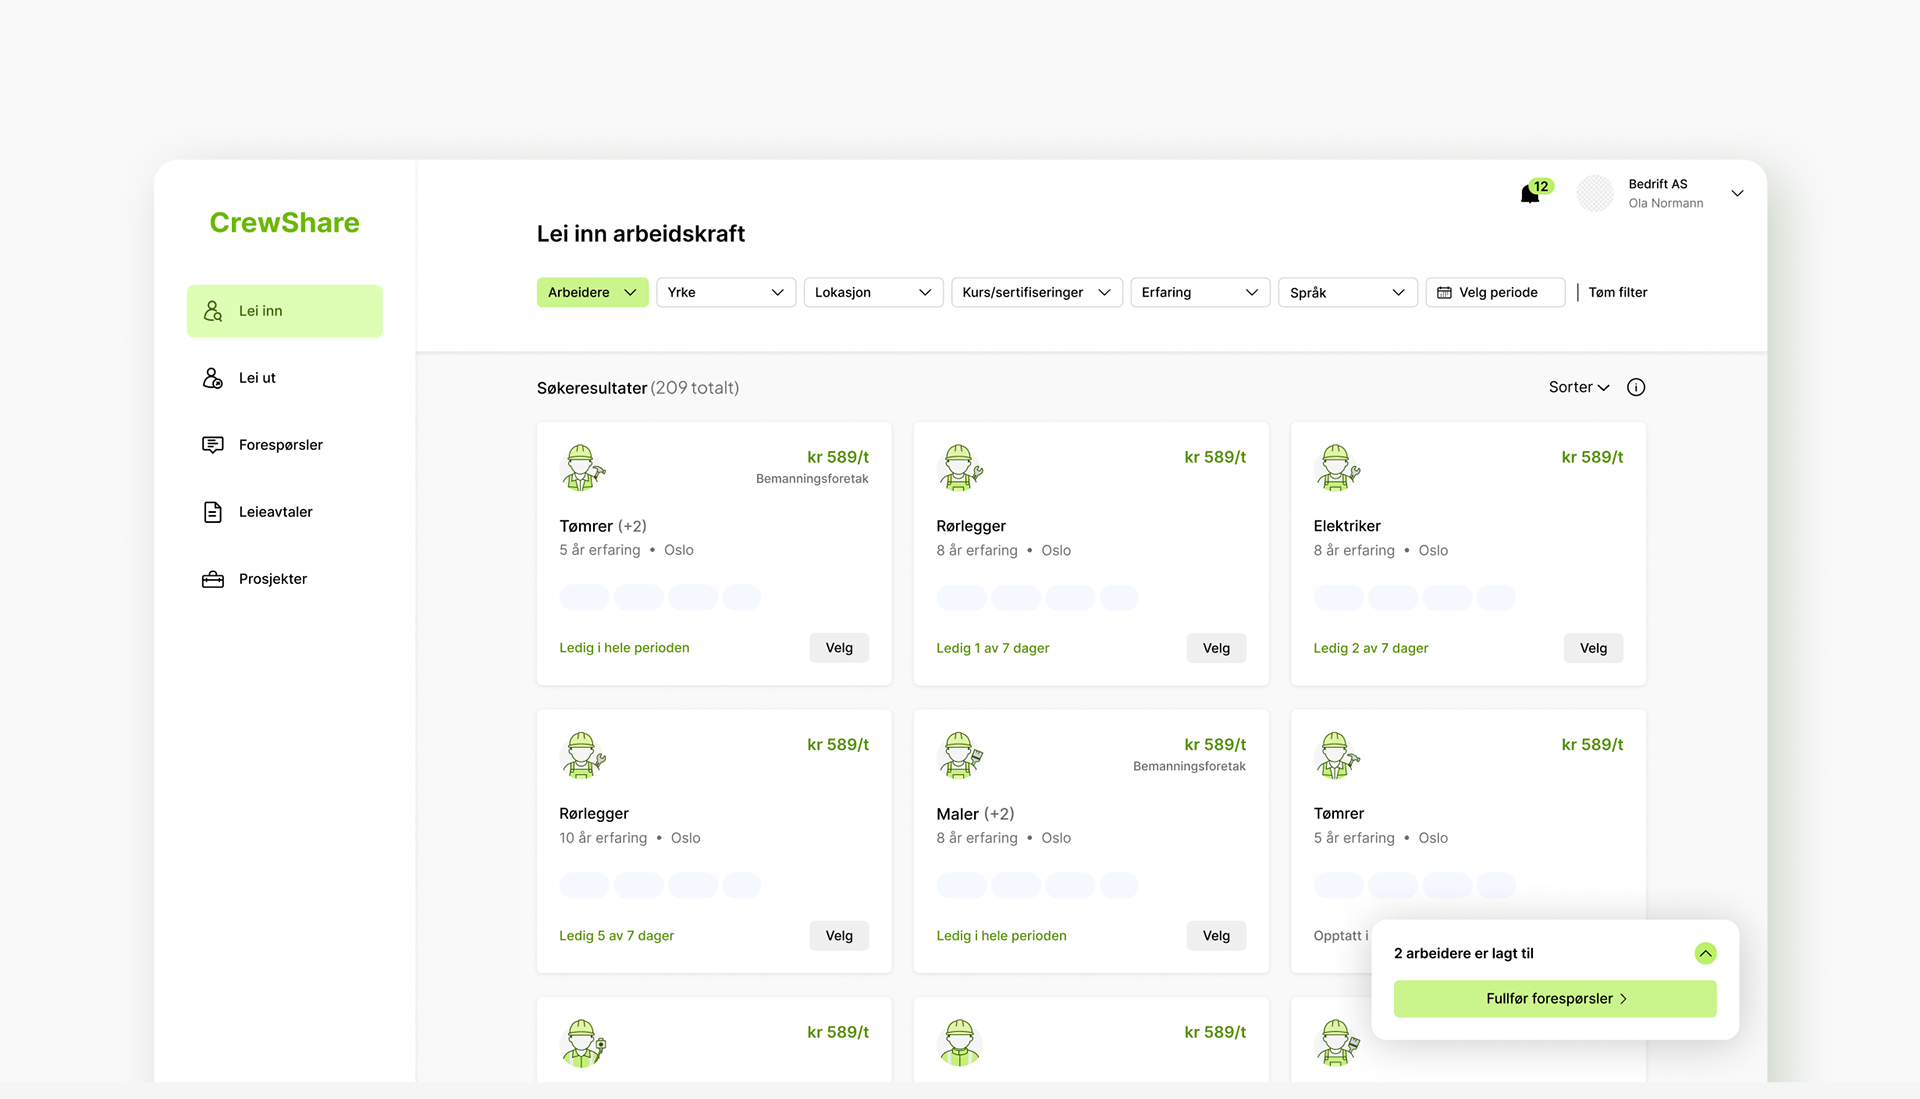Go to Forespørsler in sidebar
The width and height of the screenshot is (1920, 1099).
[280, 445]
